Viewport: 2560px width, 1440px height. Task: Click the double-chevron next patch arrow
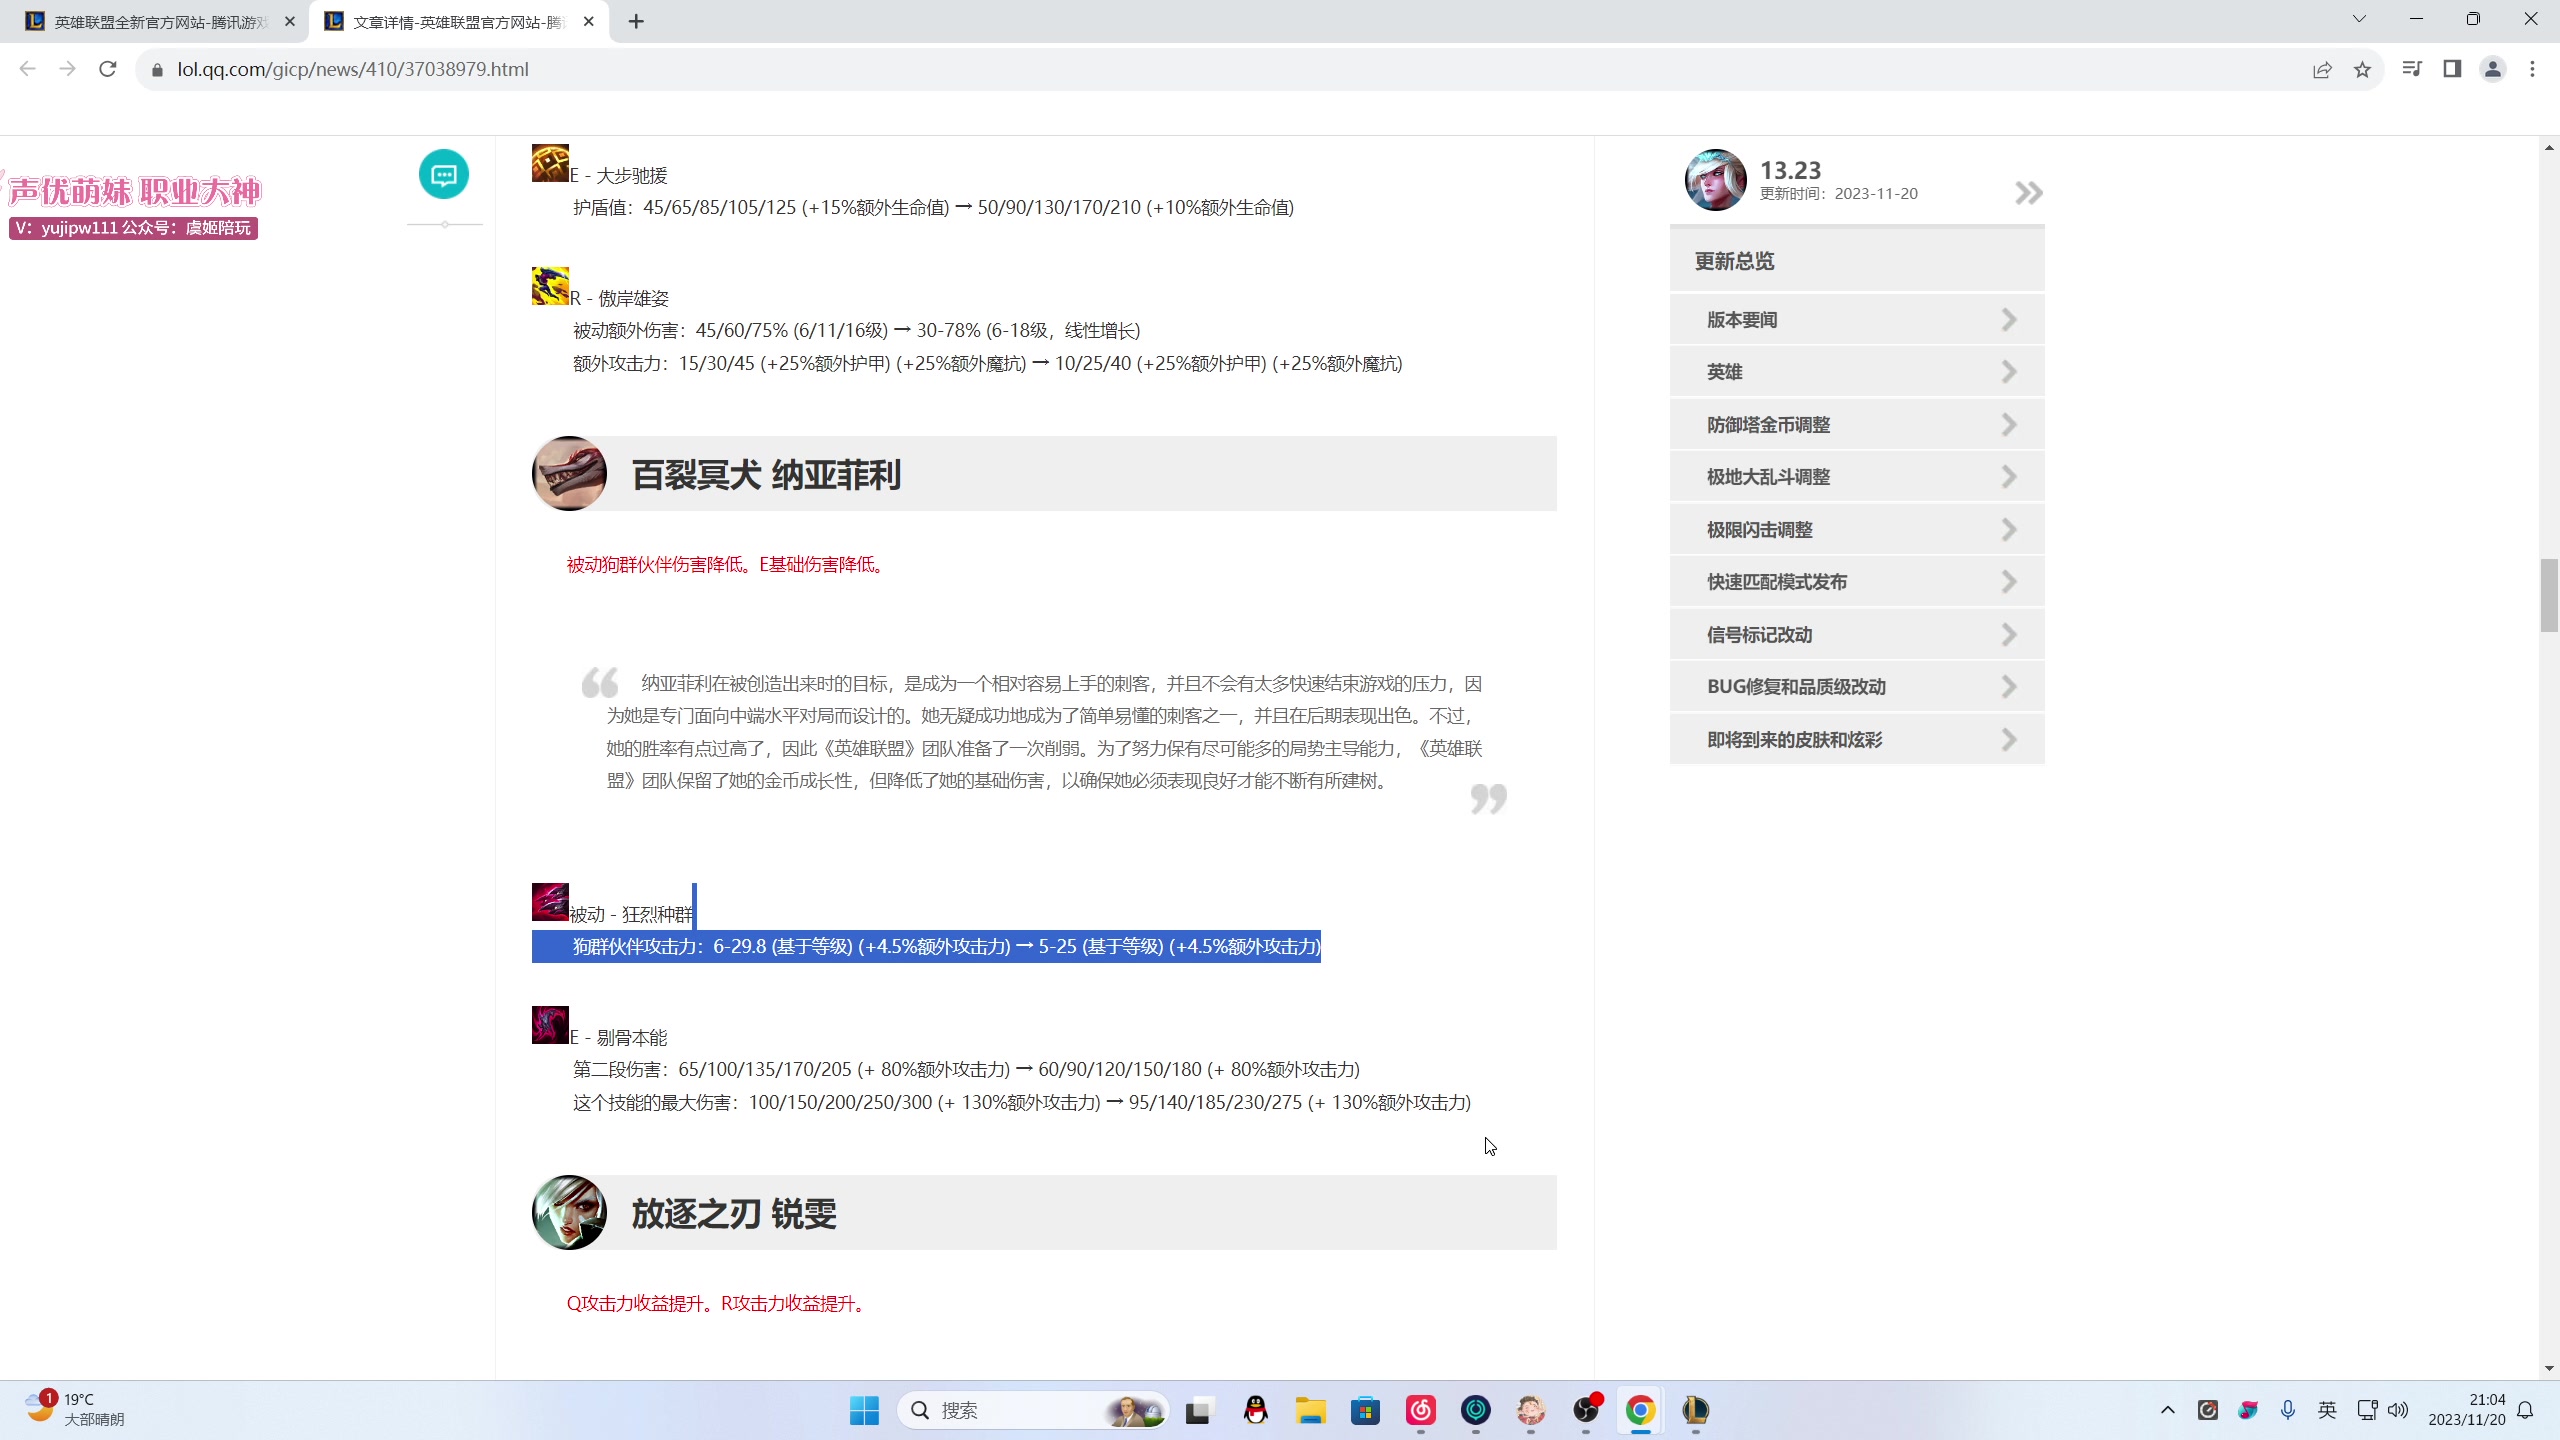point(2028,193)
